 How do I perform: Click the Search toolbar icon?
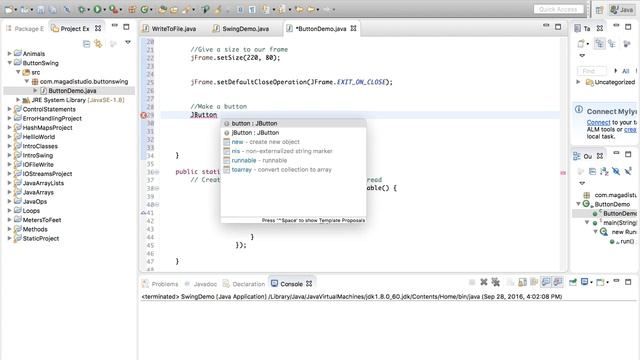[x=187, y=9]
